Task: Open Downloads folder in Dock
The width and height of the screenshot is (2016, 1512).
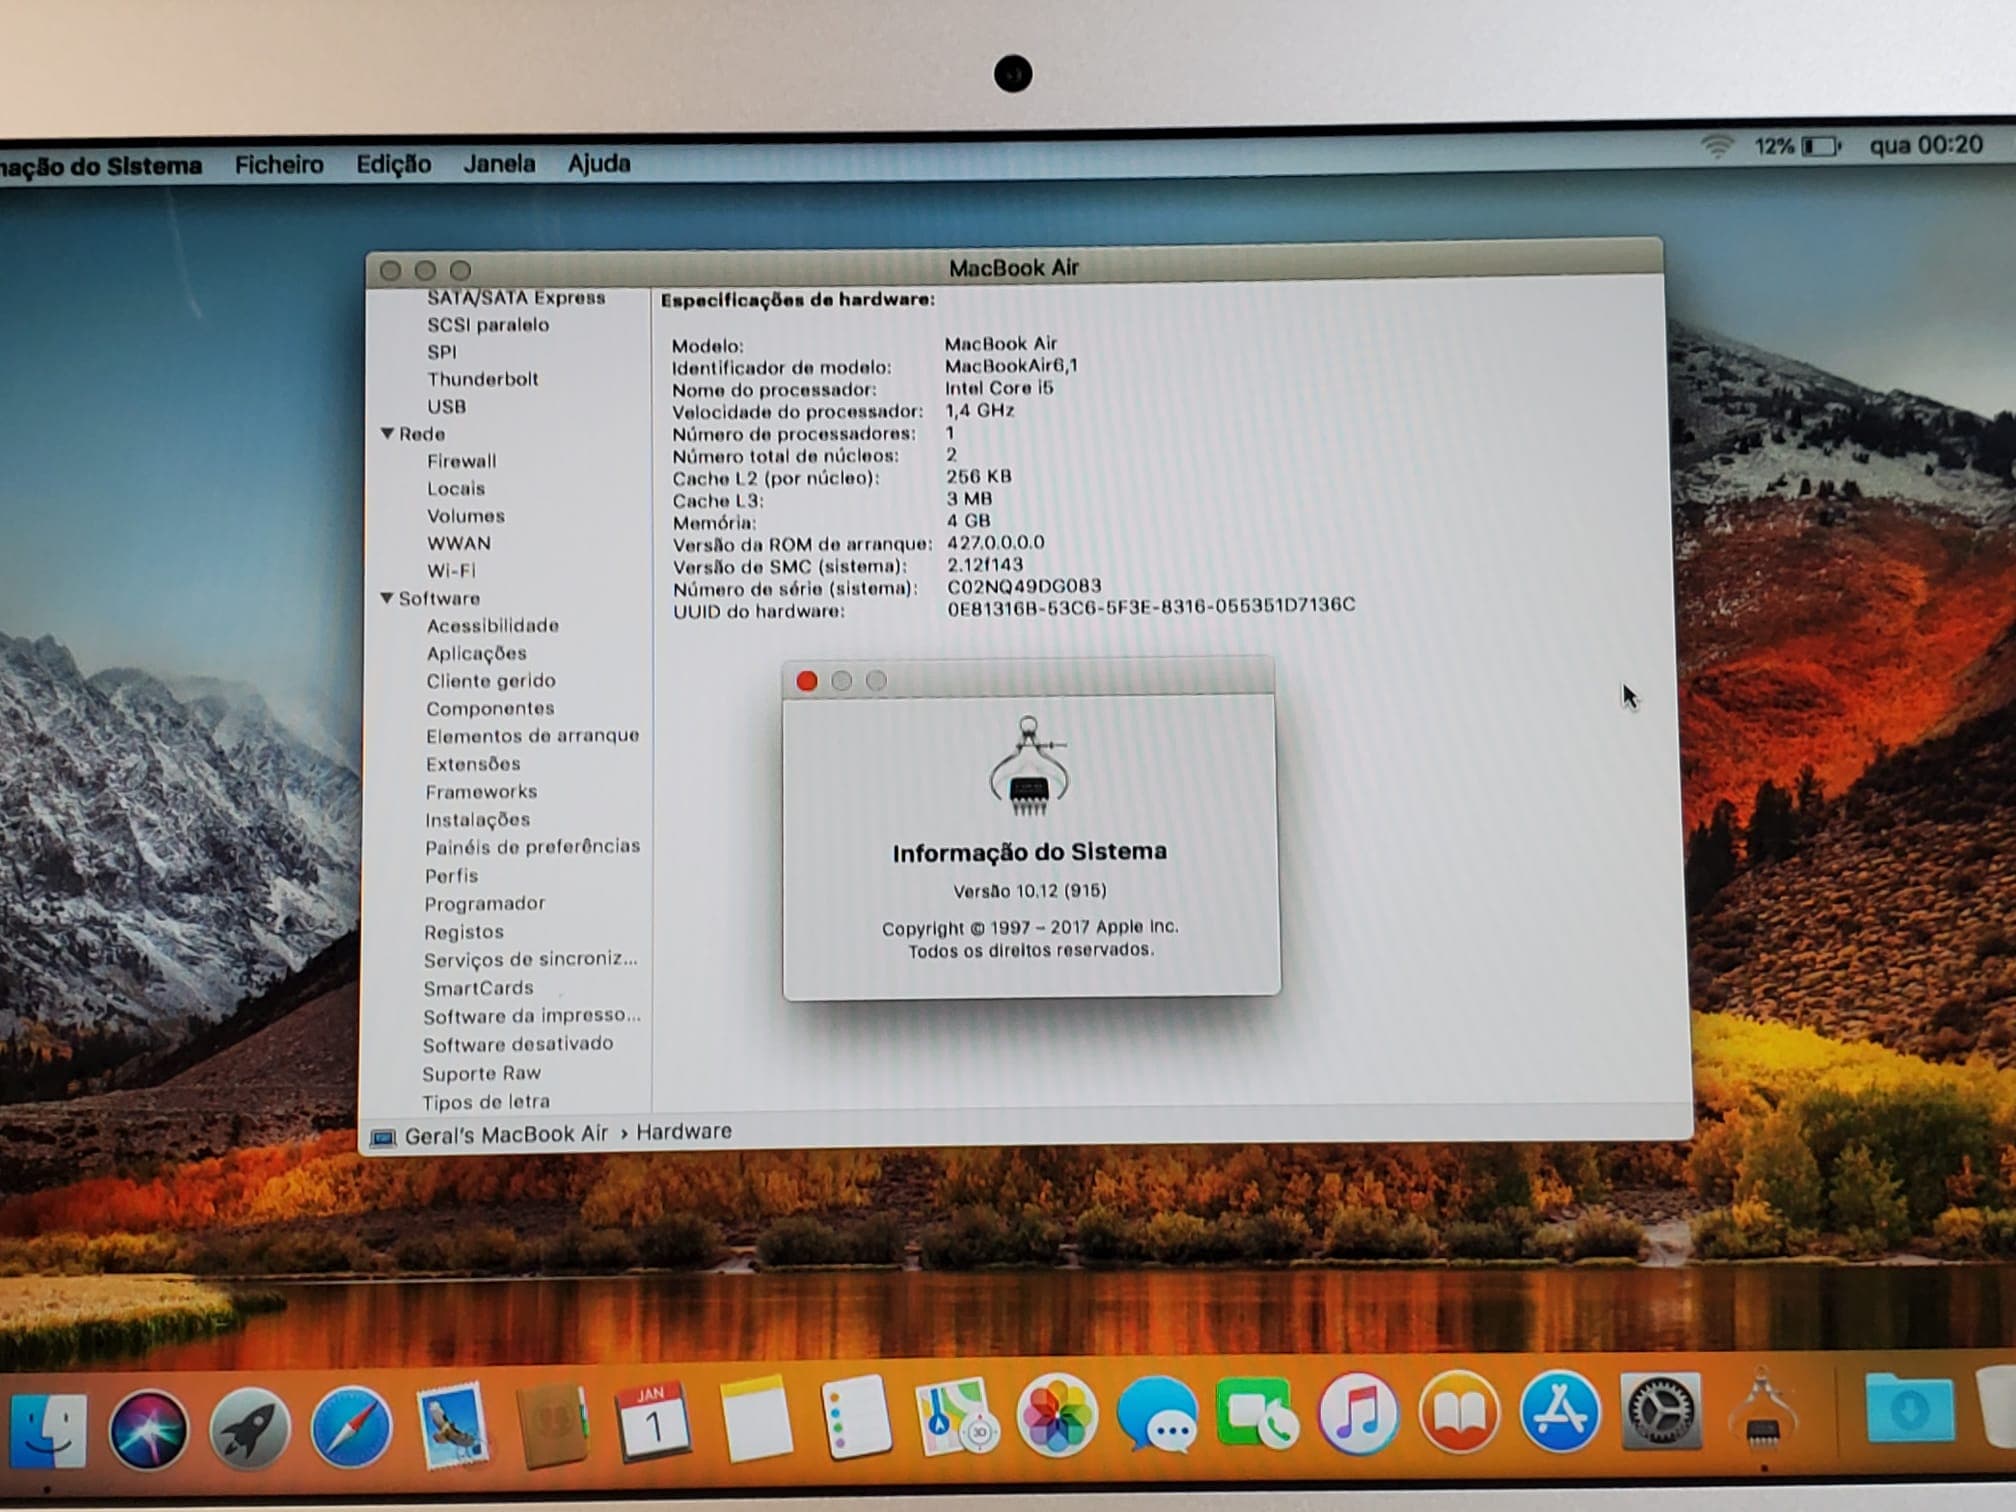Action: [x=1909, y=1407]
